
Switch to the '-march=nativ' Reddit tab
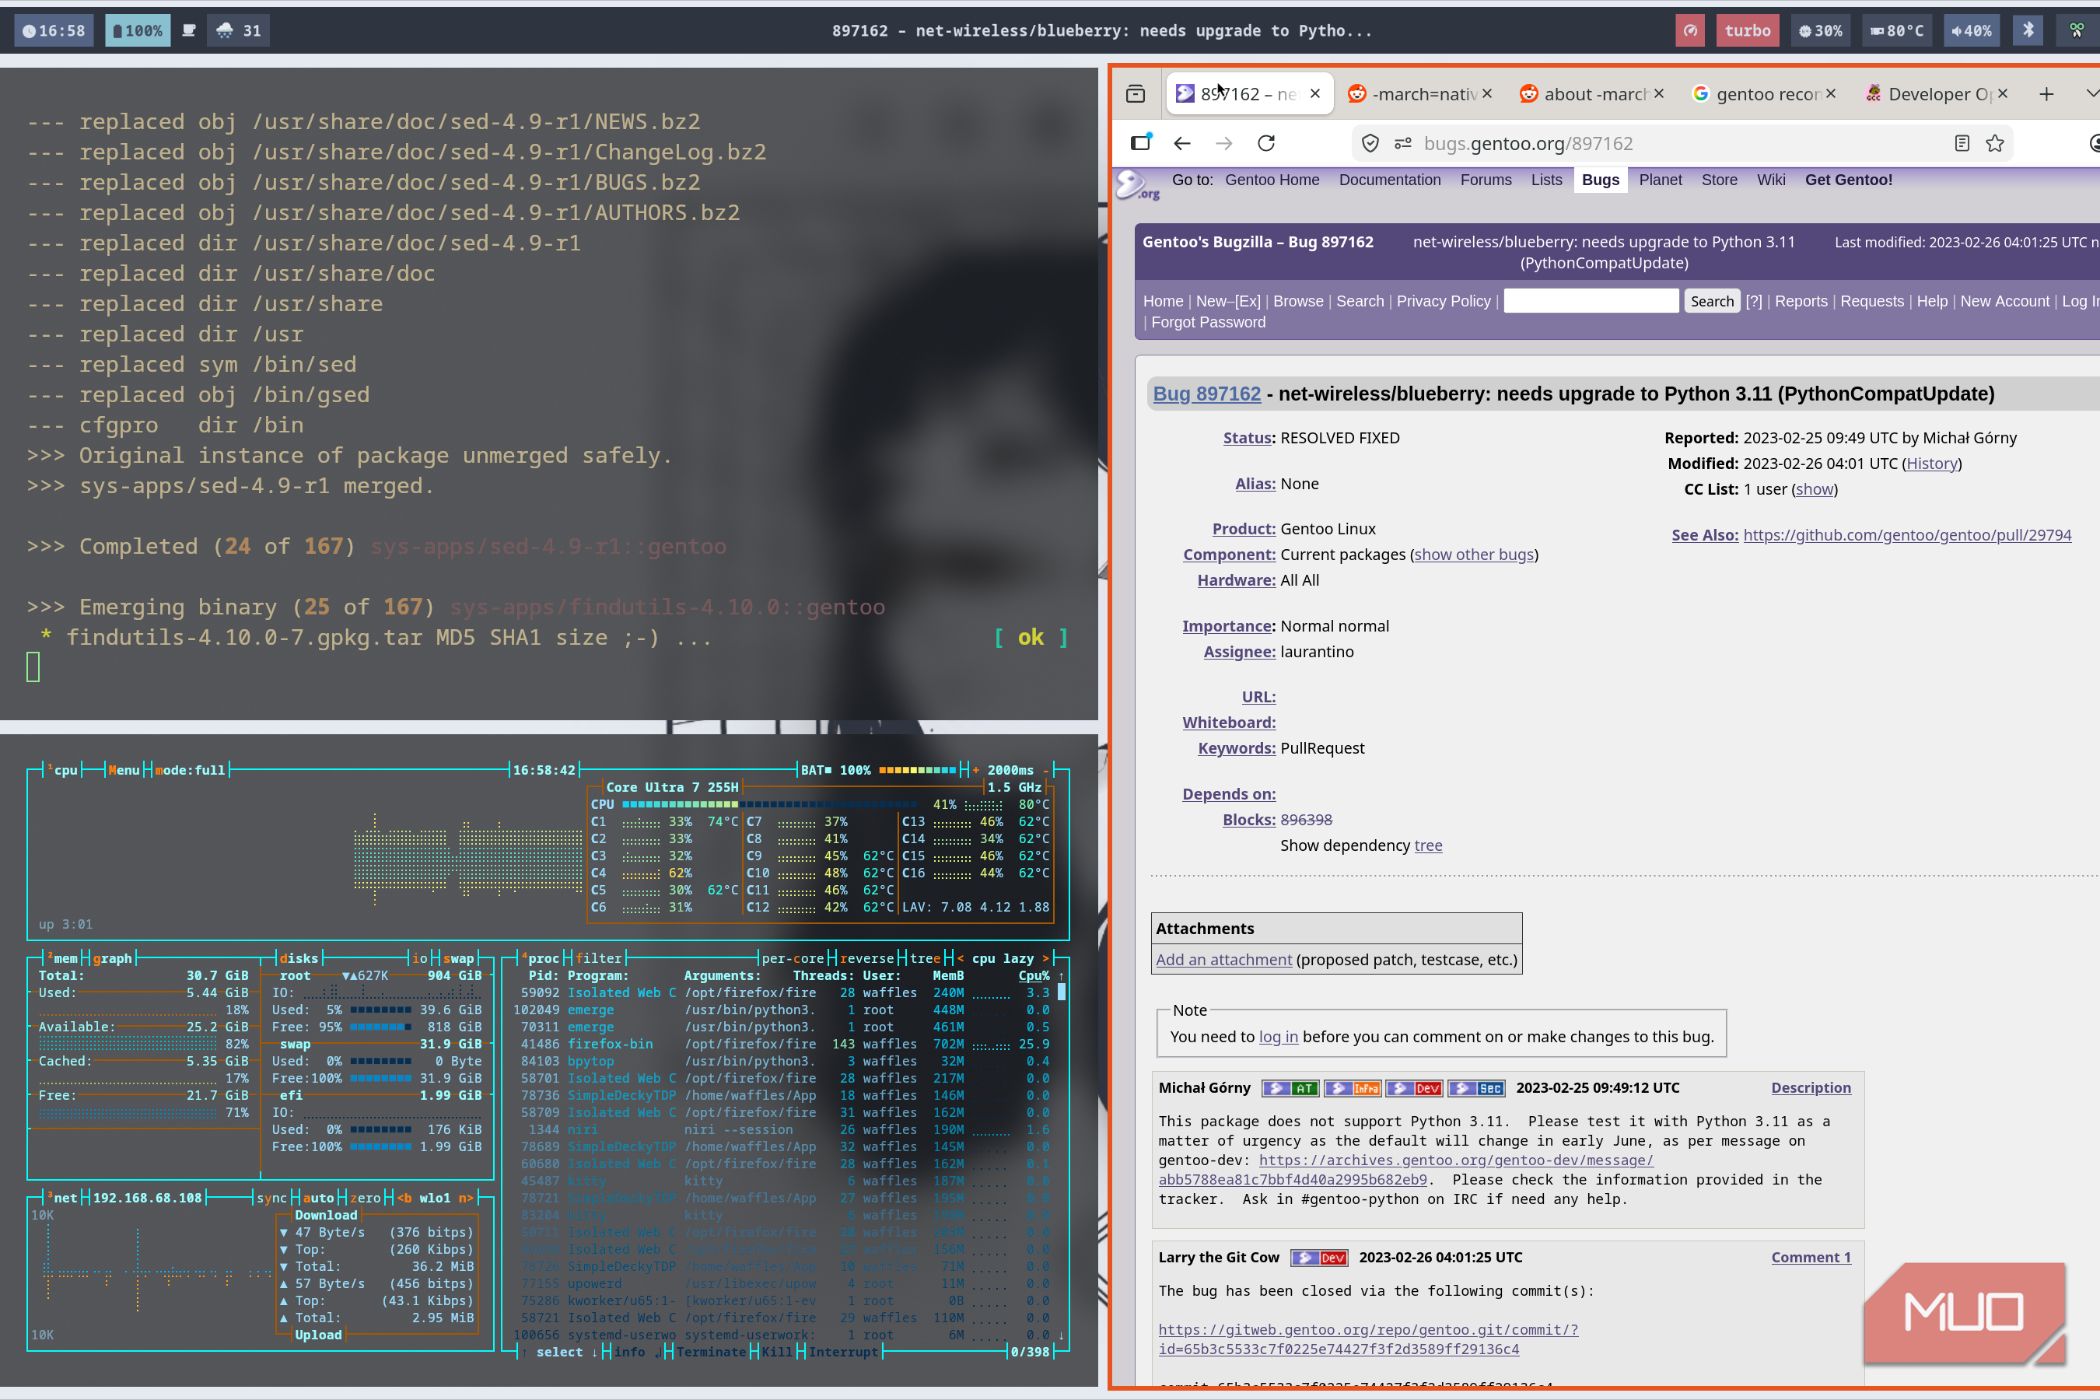click(1410, 94)
